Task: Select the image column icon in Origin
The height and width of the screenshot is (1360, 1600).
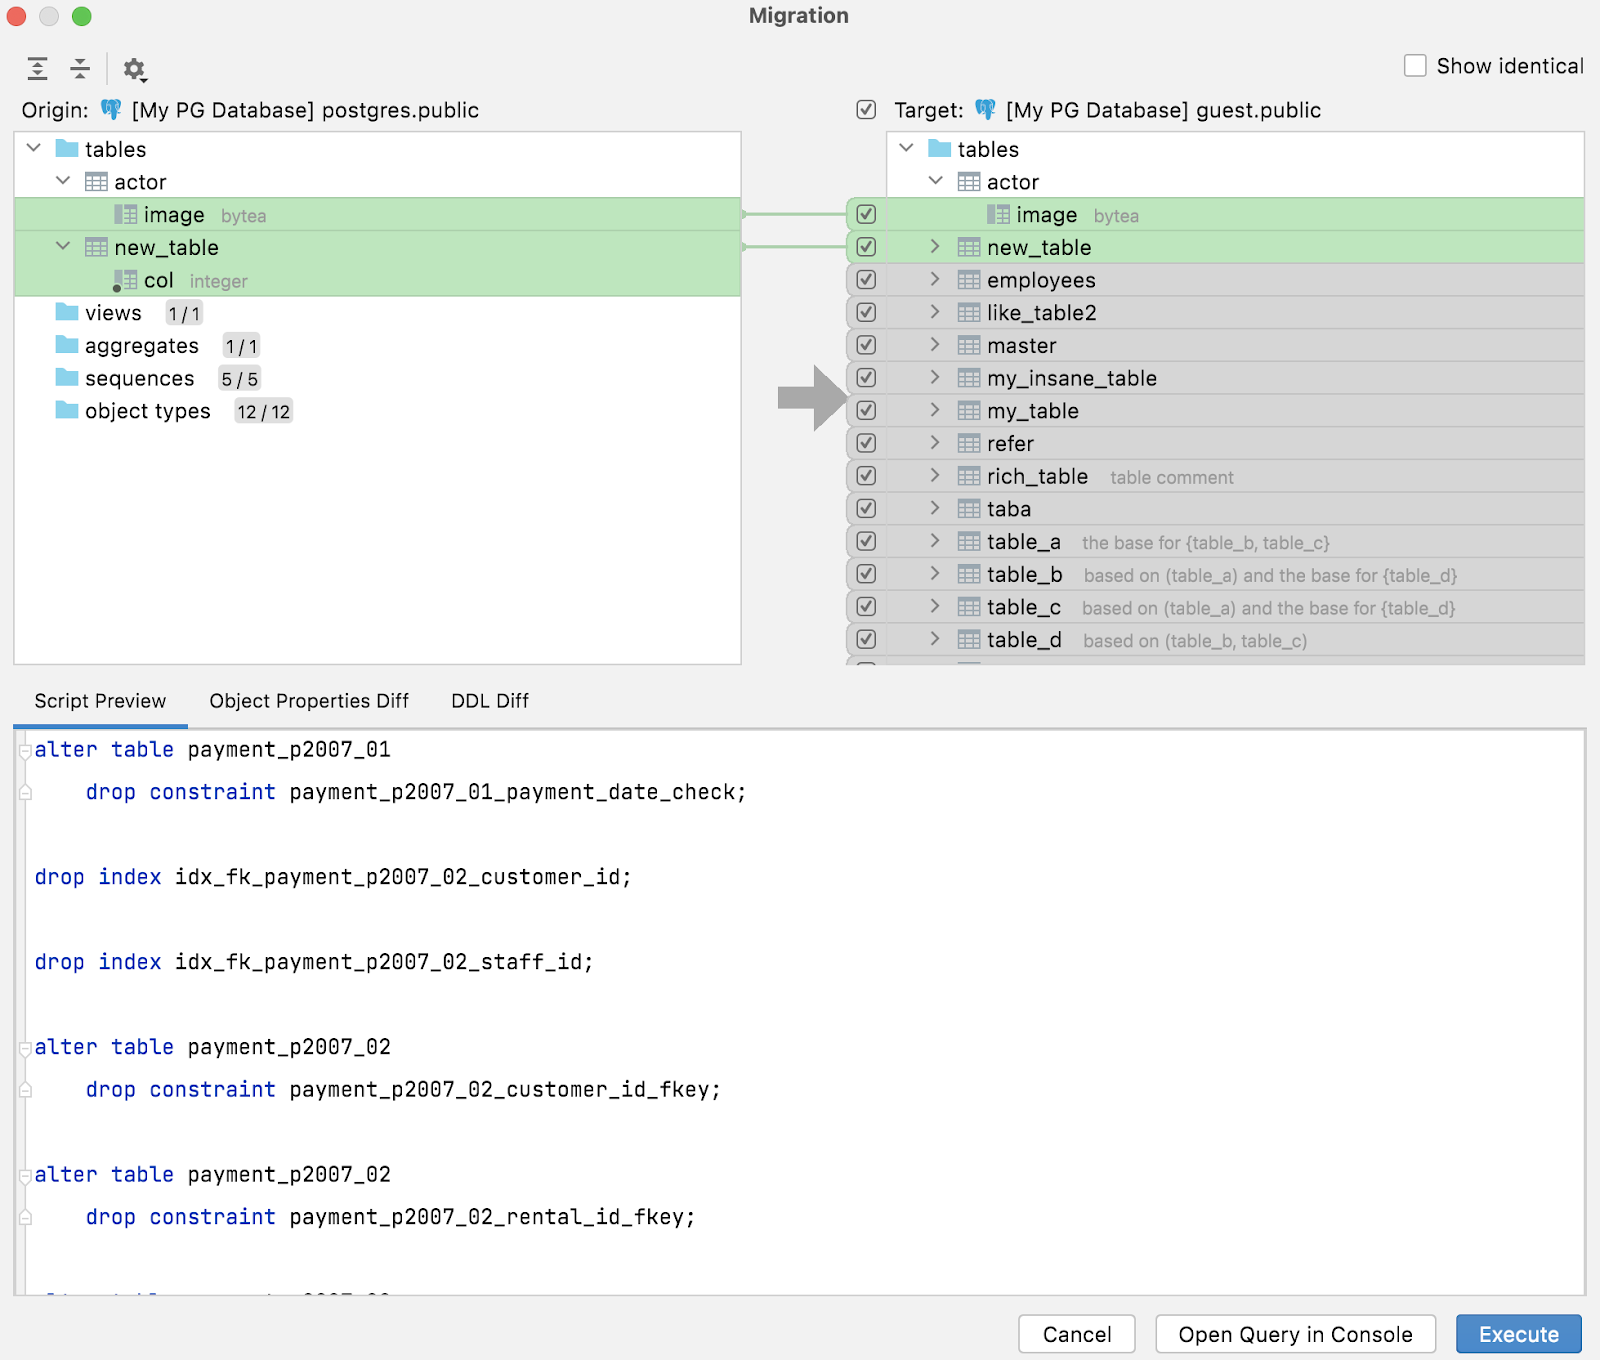Action: [126, 215]
